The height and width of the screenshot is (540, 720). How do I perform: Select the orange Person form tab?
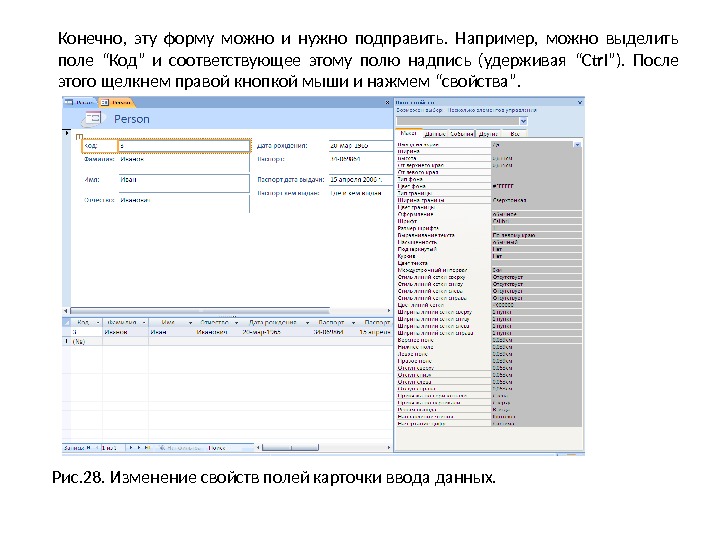(117, 102)
